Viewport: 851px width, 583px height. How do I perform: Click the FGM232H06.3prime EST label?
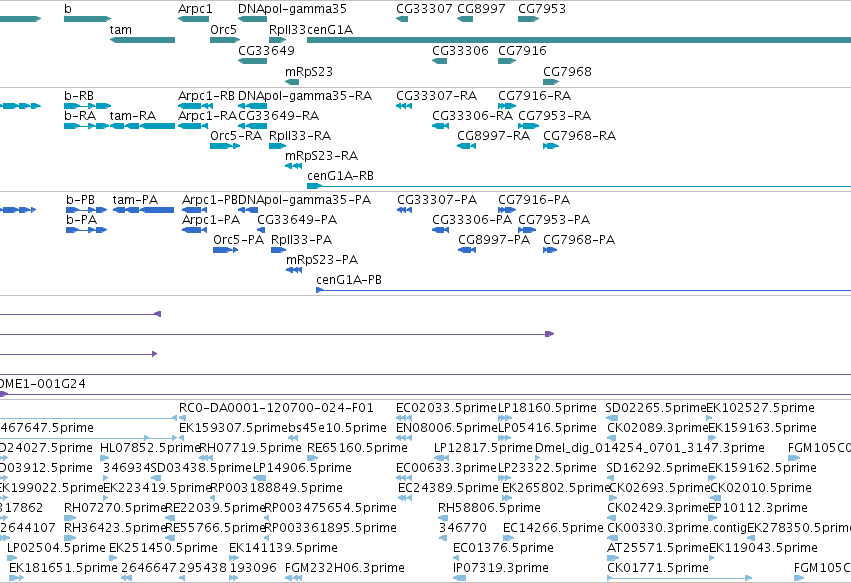[345, 568]
